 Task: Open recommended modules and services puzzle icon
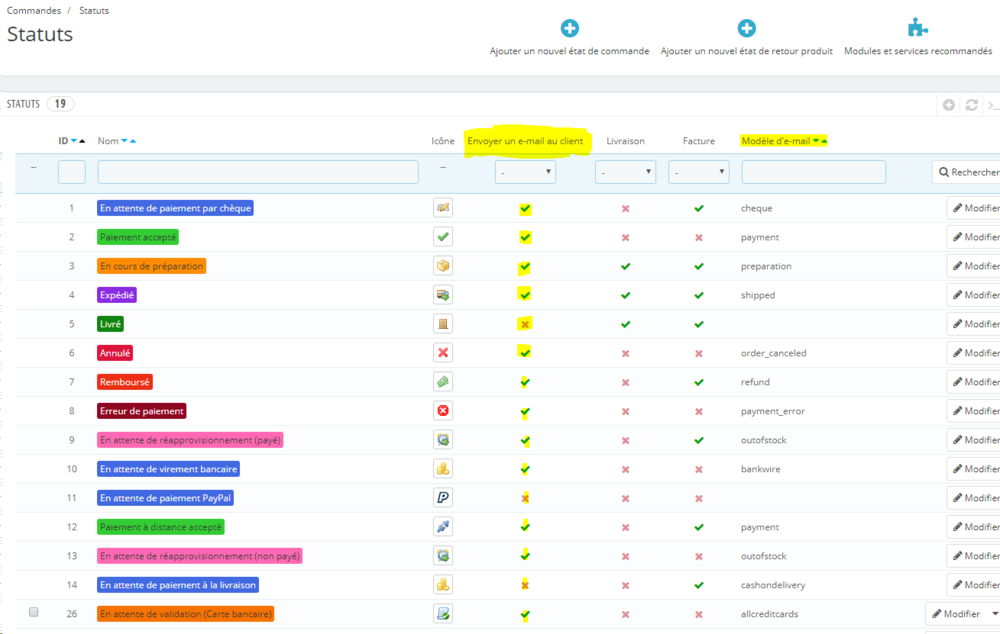917,29
